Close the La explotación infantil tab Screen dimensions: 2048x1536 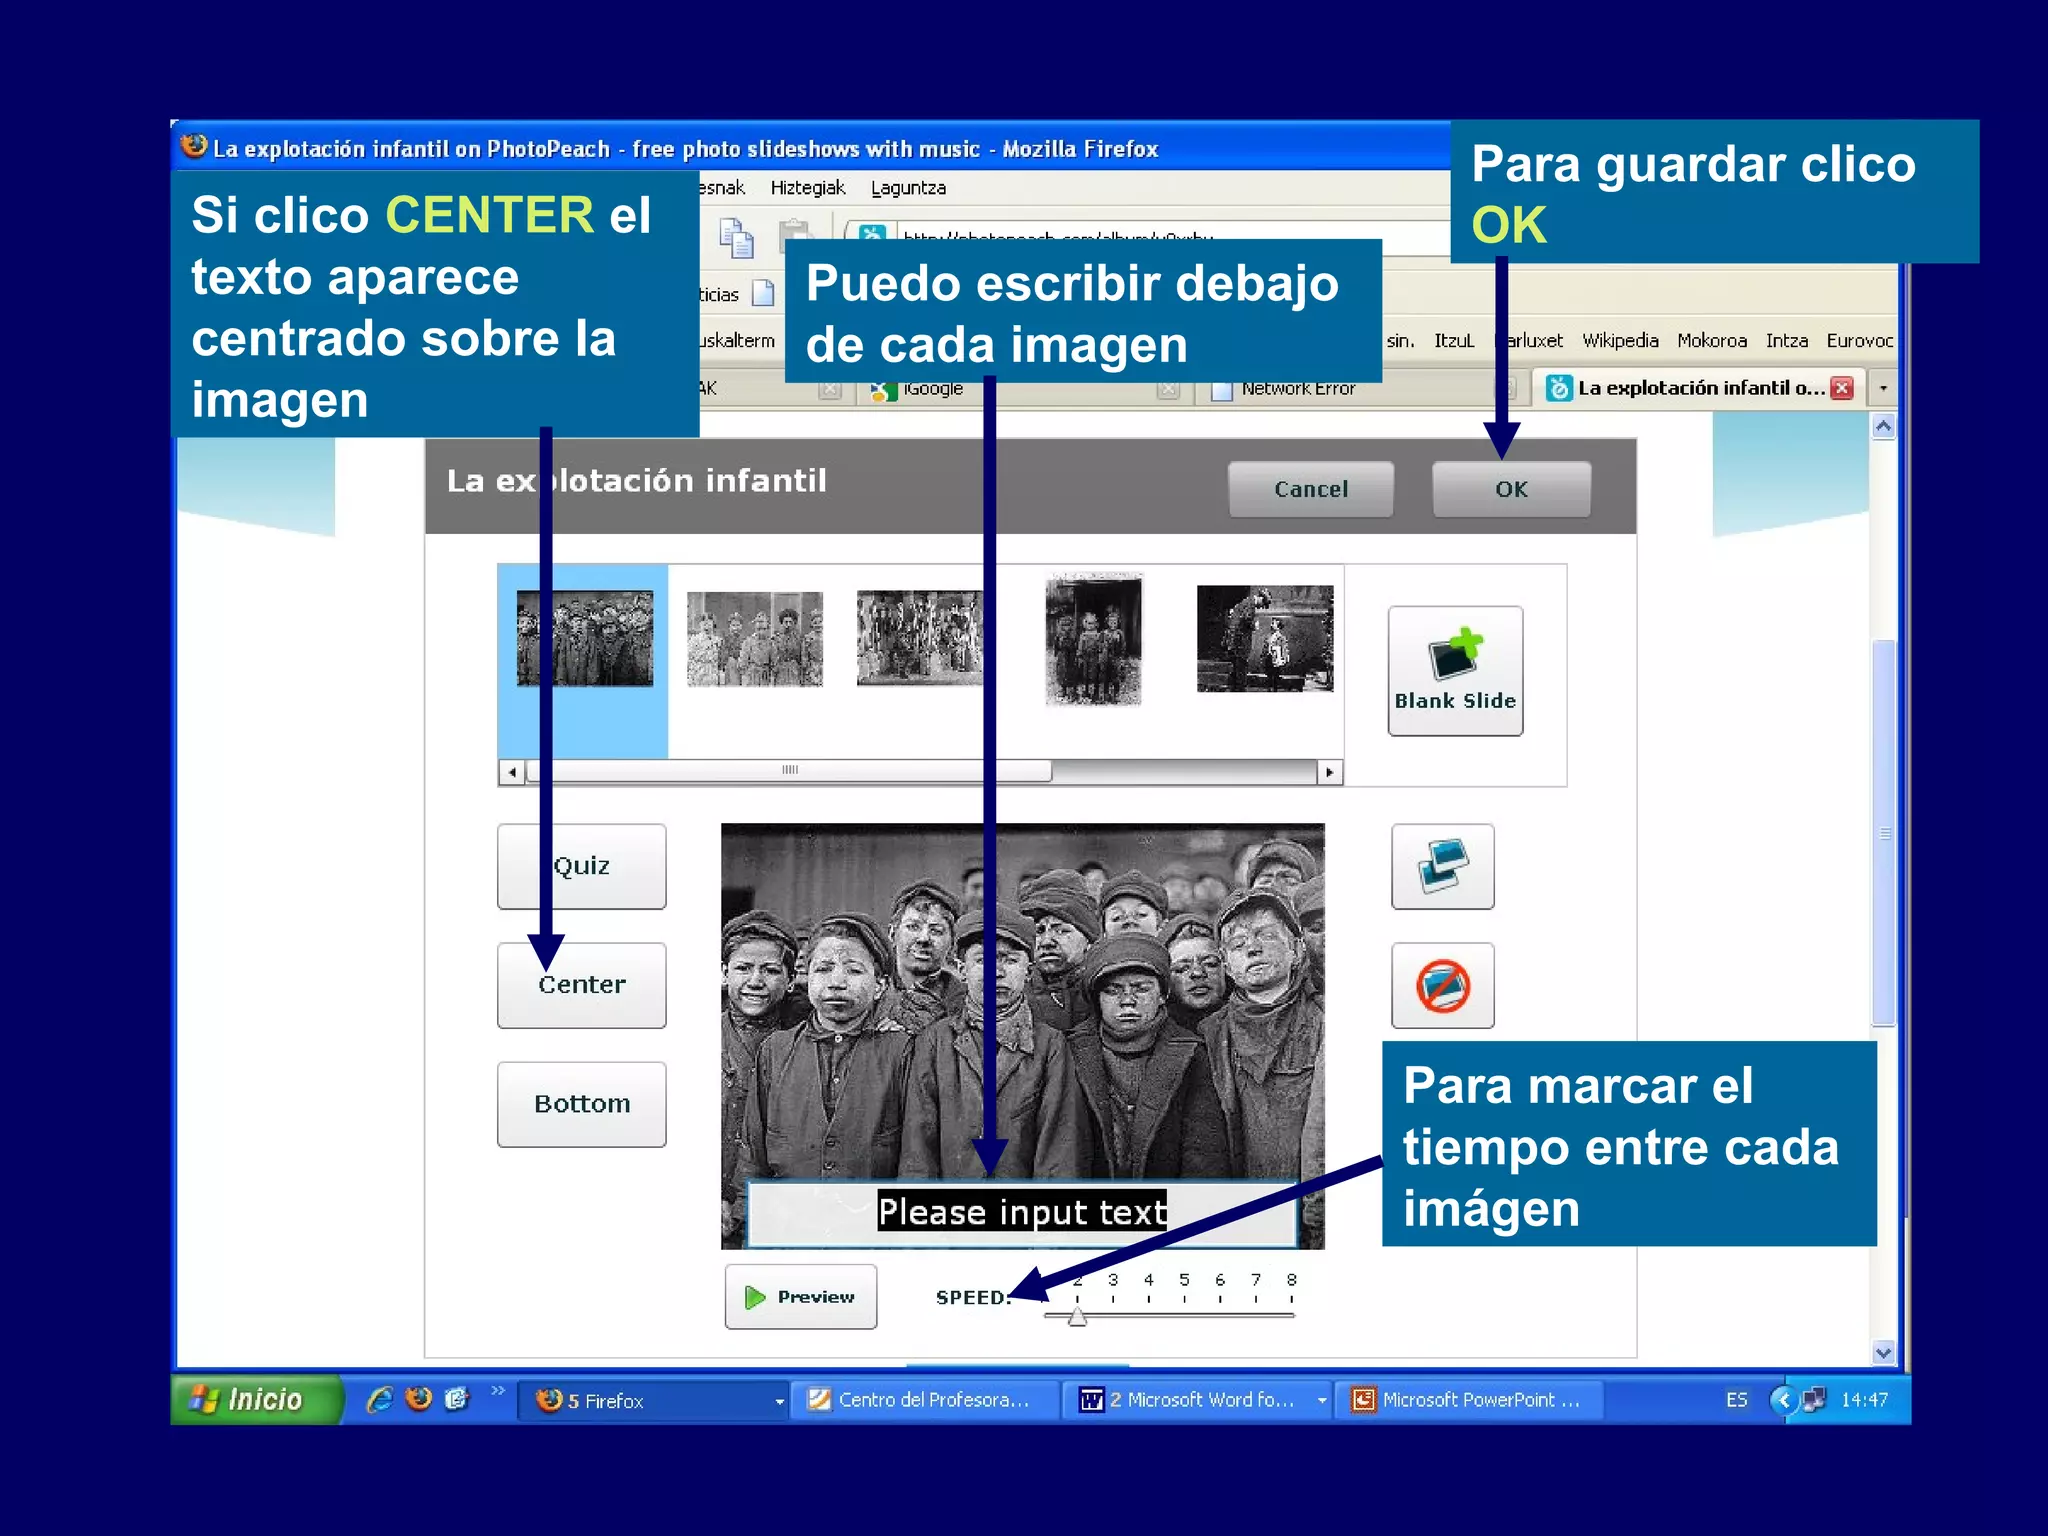pos(1842,388)
